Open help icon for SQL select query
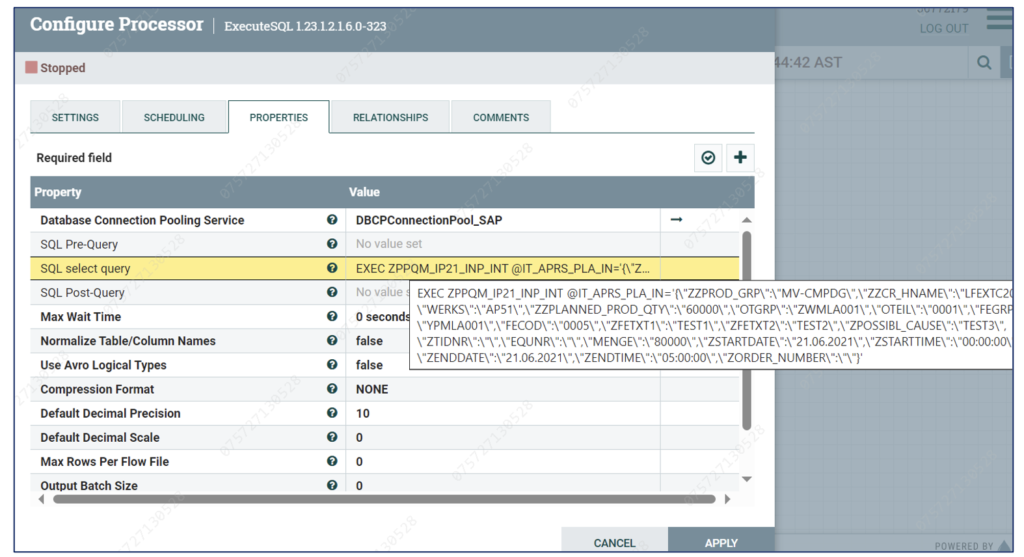The height and width of the screenshot is (557, 1024). tap(332, 268)
